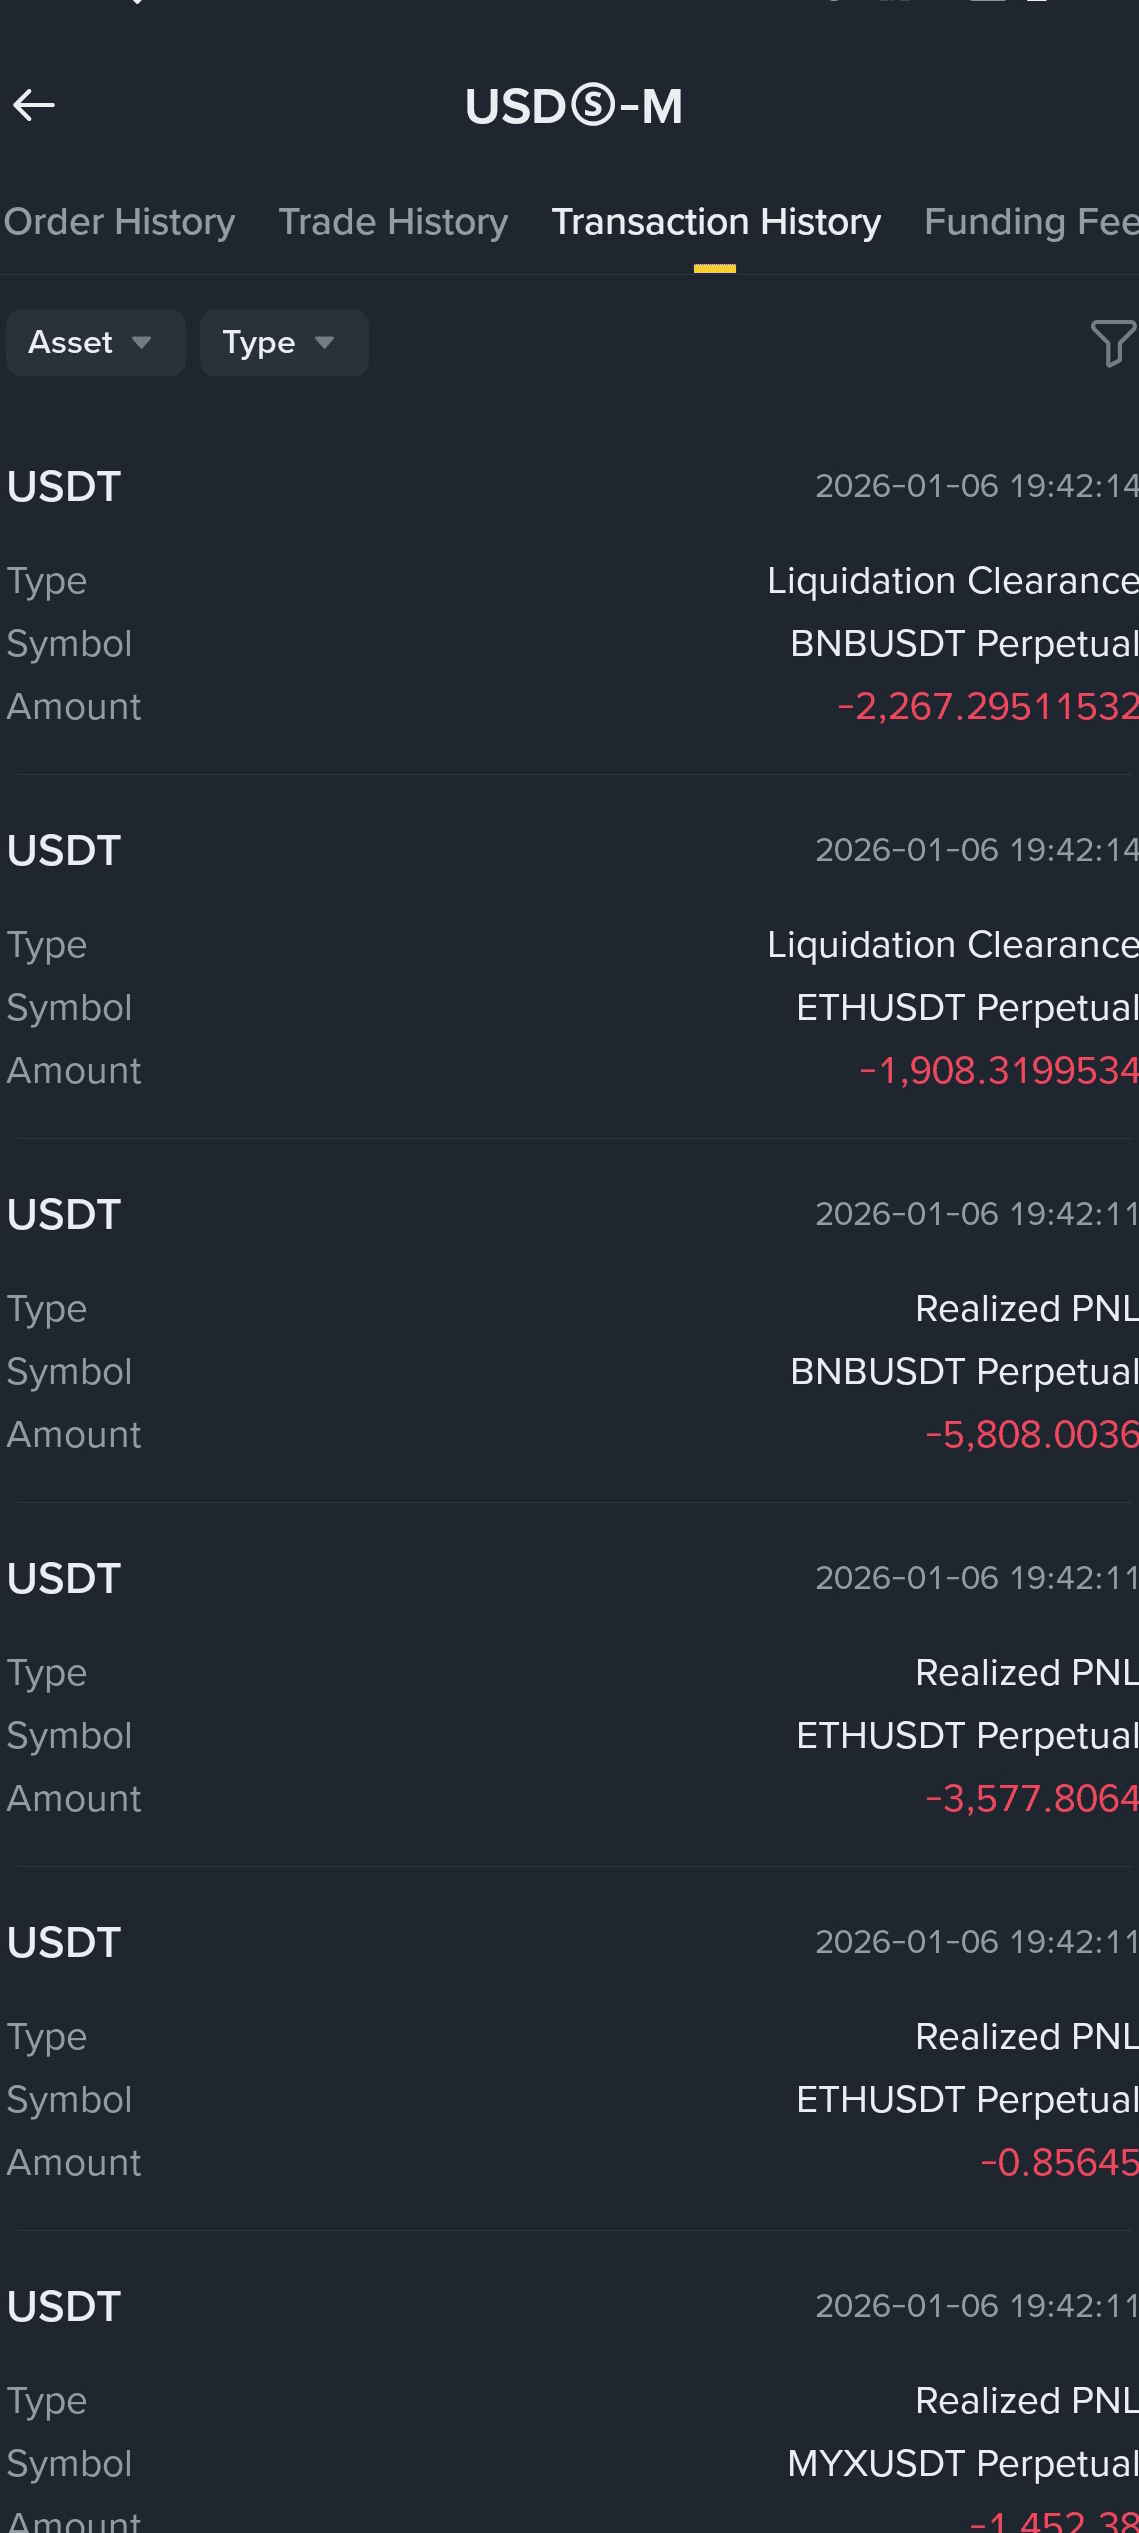The width and height of the screenshot is (1139, 2533).
Task: Open ETHUSDT Liquidation Clearance entry
Action: coord(570,958)
